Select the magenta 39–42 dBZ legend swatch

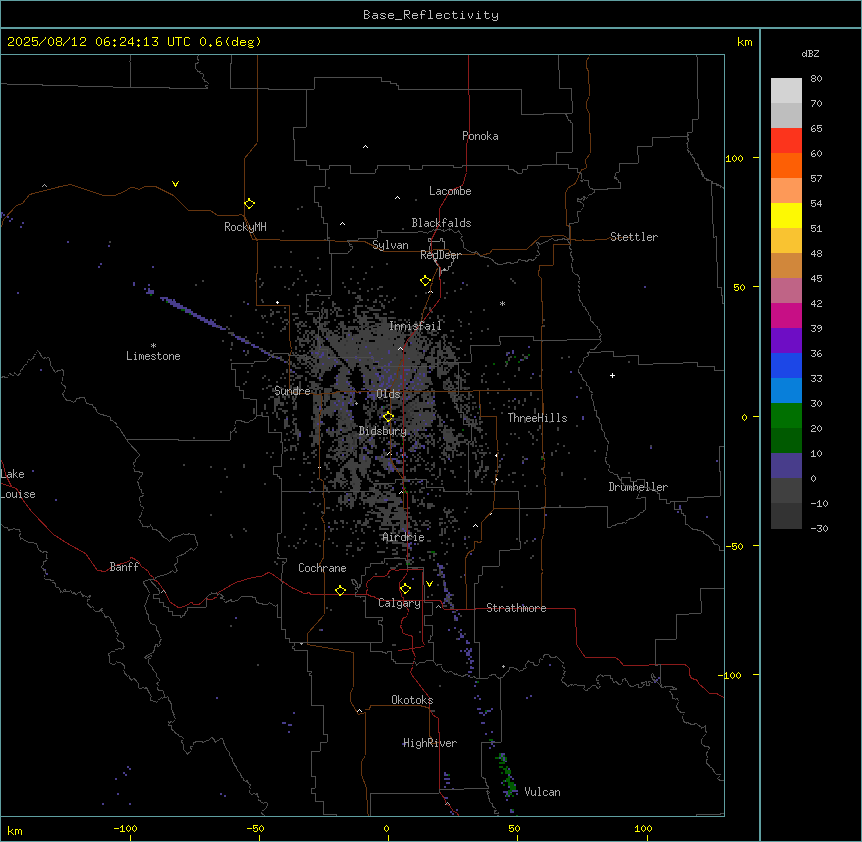(786, 315)
